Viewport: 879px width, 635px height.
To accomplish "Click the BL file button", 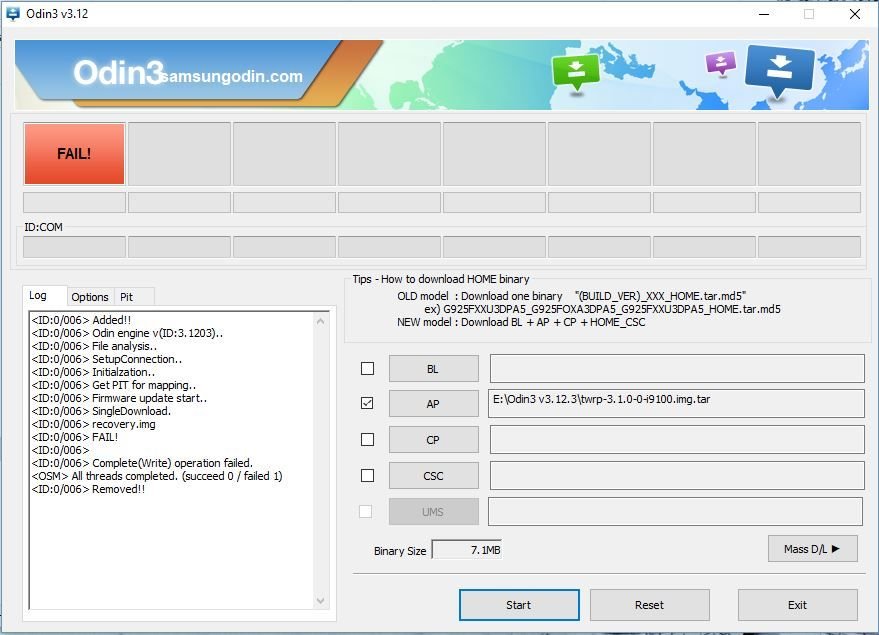I will (x=433, y=369).
